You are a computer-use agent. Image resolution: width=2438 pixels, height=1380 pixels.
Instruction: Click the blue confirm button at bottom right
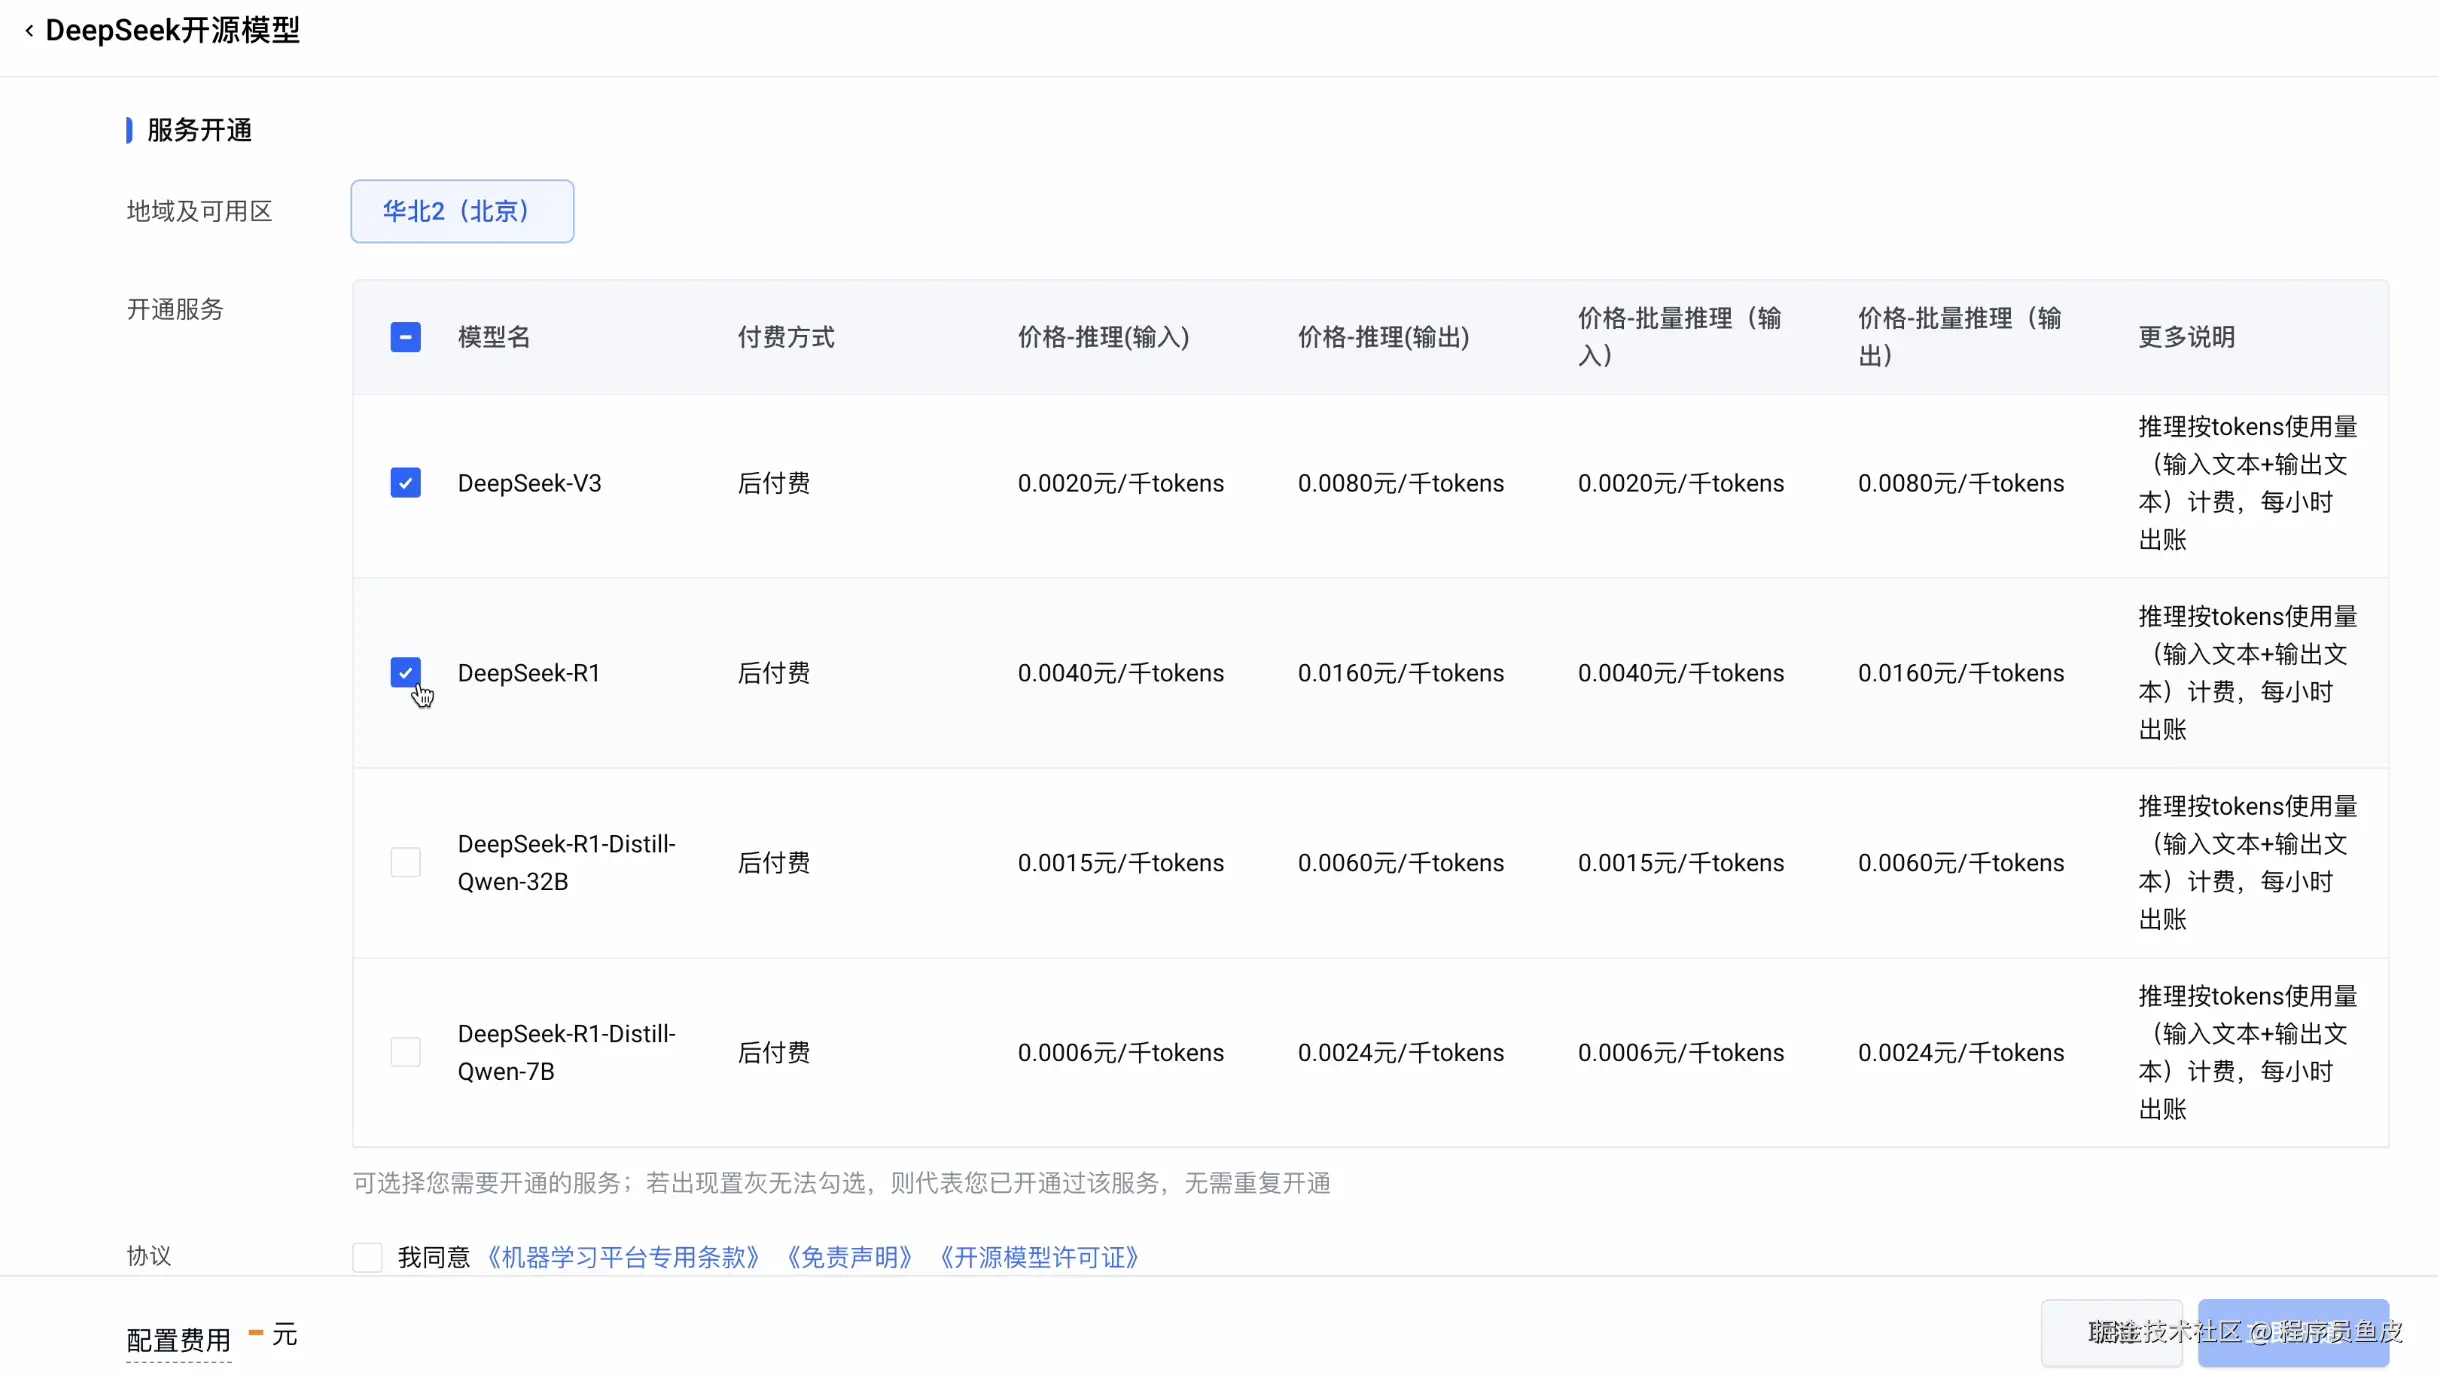click(2292, 1332)
